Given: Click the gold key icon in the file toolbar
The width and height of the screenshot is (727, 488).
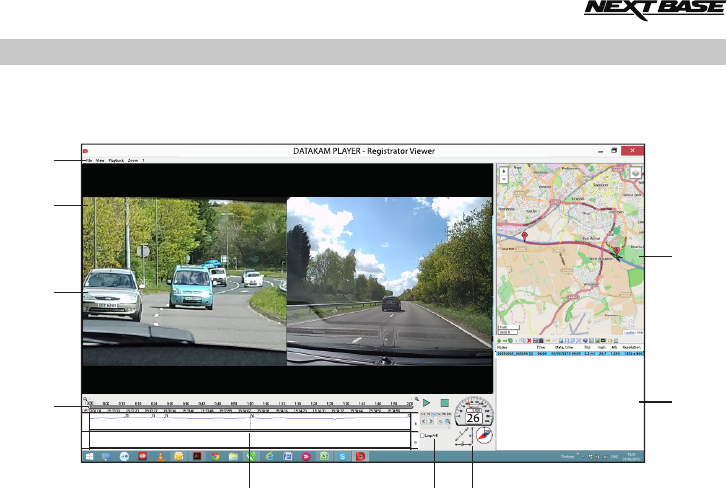Looking at the screenshot, I should pyautogui.click(x=548, y=341).
